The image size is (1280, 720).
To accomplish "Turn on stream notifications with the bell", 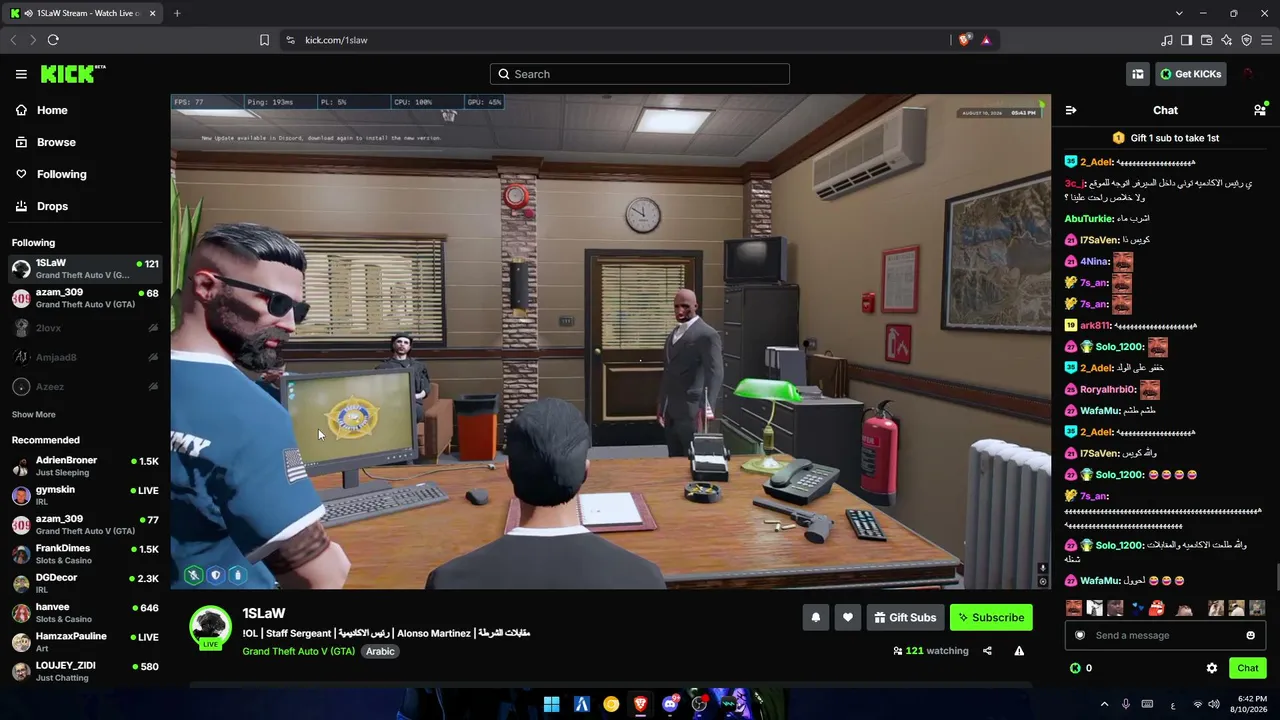I will click(816, 618).
